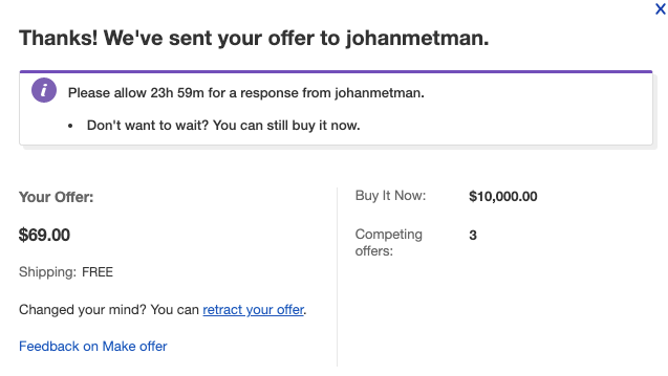Click the Don't want to wait notice text
Image resolution: width=668 pixels, height=376 pixels.
pyautogui.click(x=223, y=125)
